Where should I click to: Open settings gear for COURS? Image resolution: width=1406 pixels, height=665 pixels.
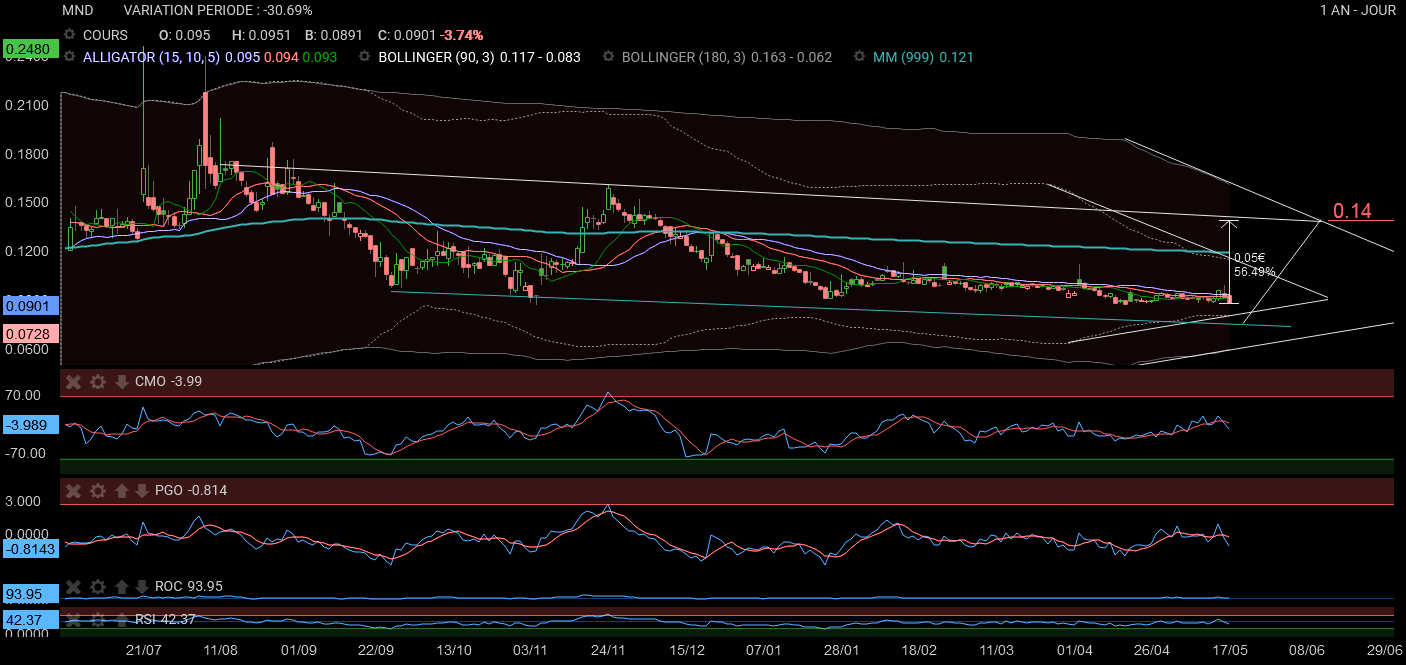[x=70, y=34]
